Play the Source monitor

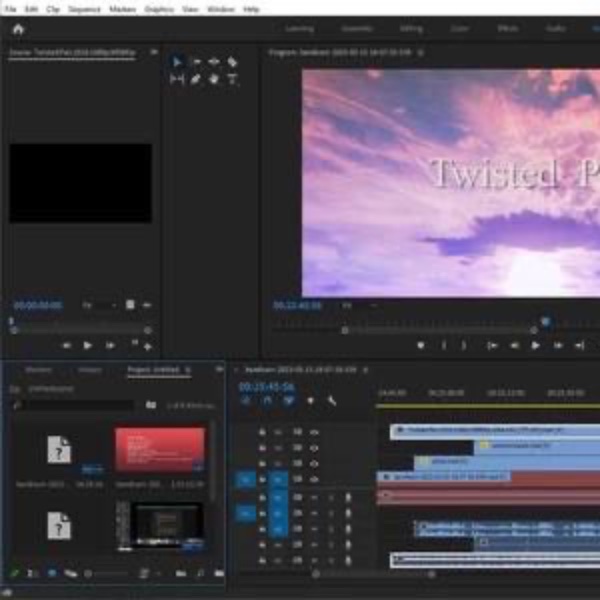[x=87, y=346]
